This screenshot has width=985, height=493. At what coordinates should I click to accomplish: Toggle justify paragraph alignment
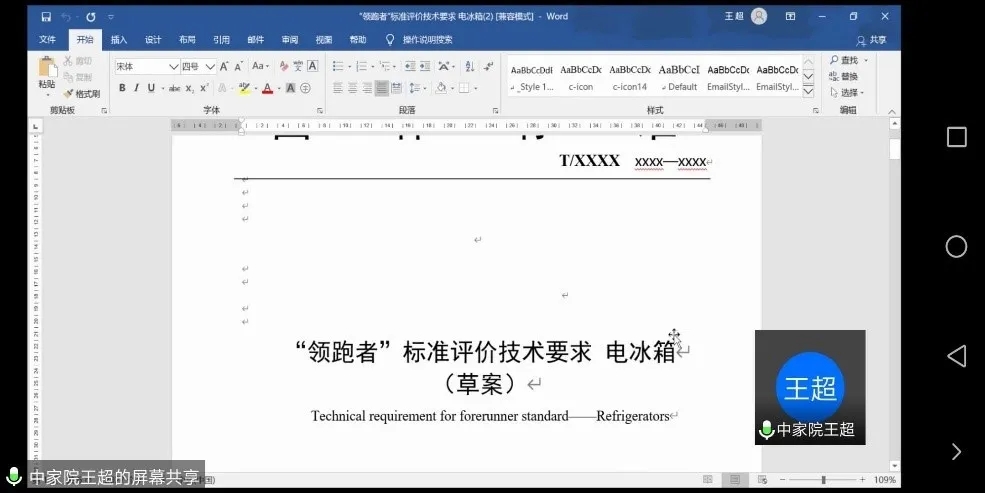(x=382, y=88)
